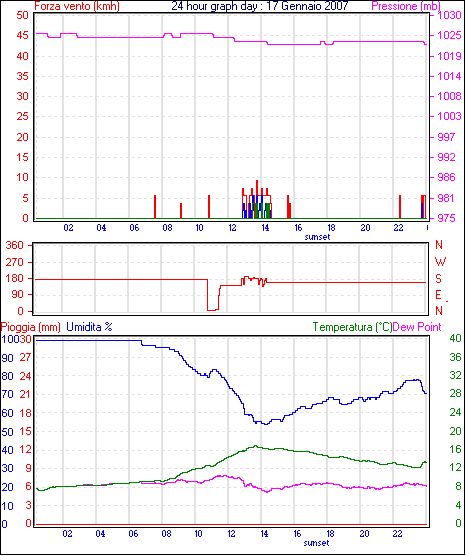Click the tallest red wind gust bar
466x556 pixels.
(257, 199)
